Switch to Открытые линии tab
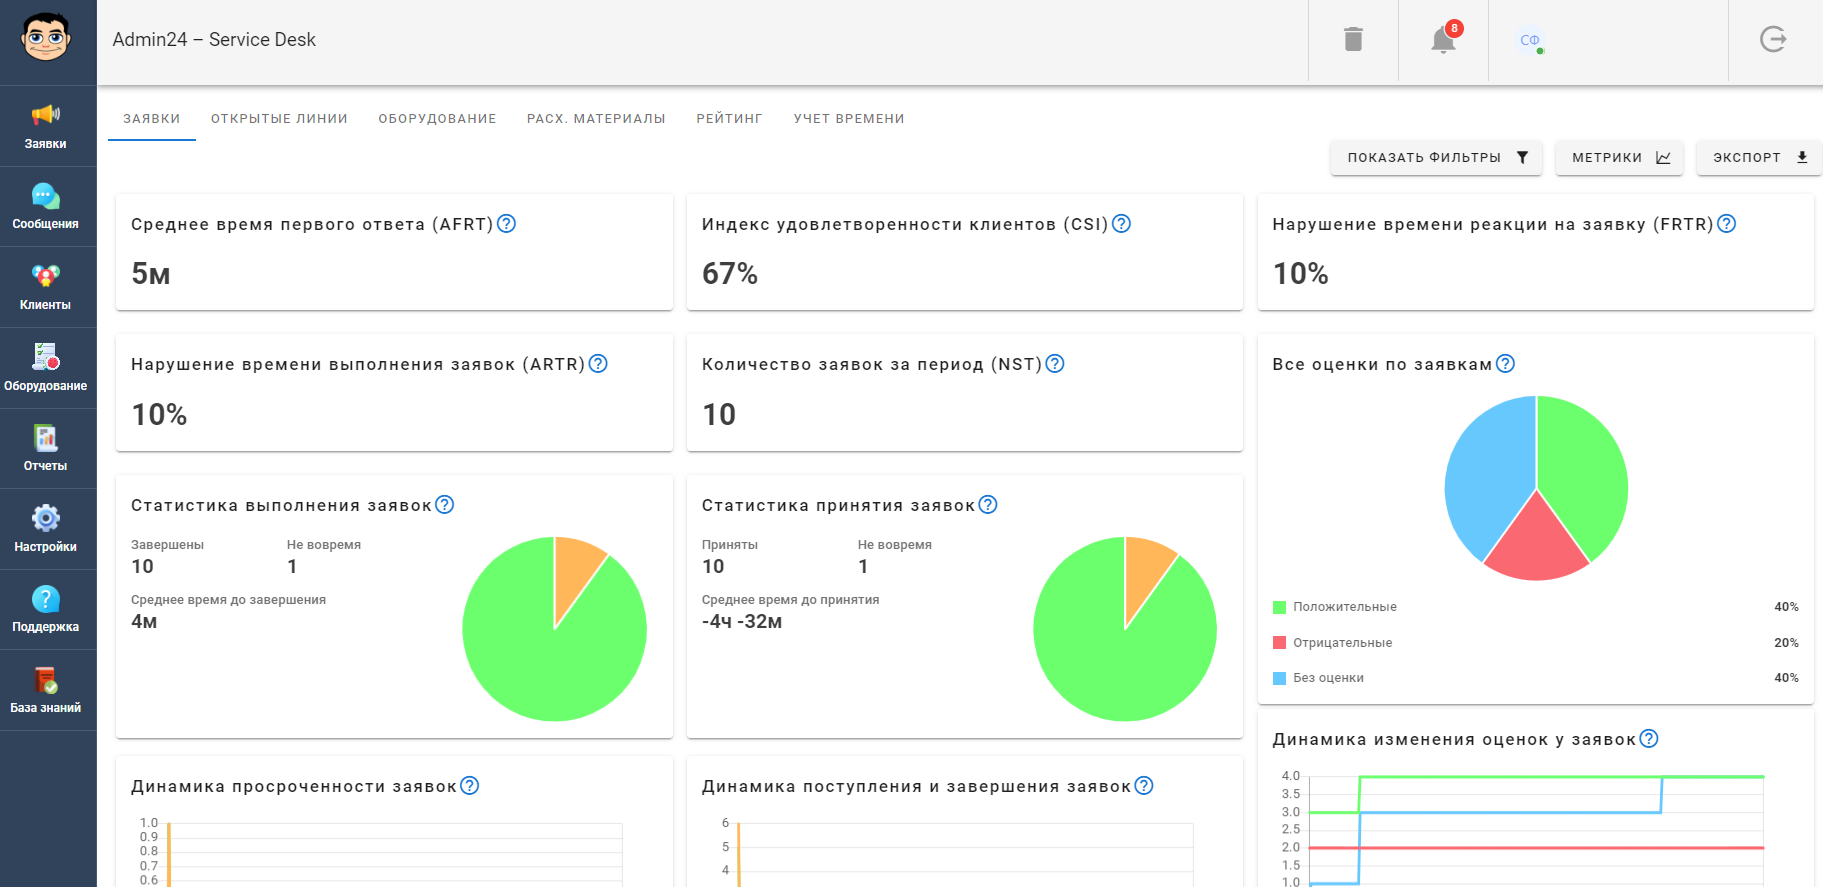1823x887 pixels. pos(279,119)
